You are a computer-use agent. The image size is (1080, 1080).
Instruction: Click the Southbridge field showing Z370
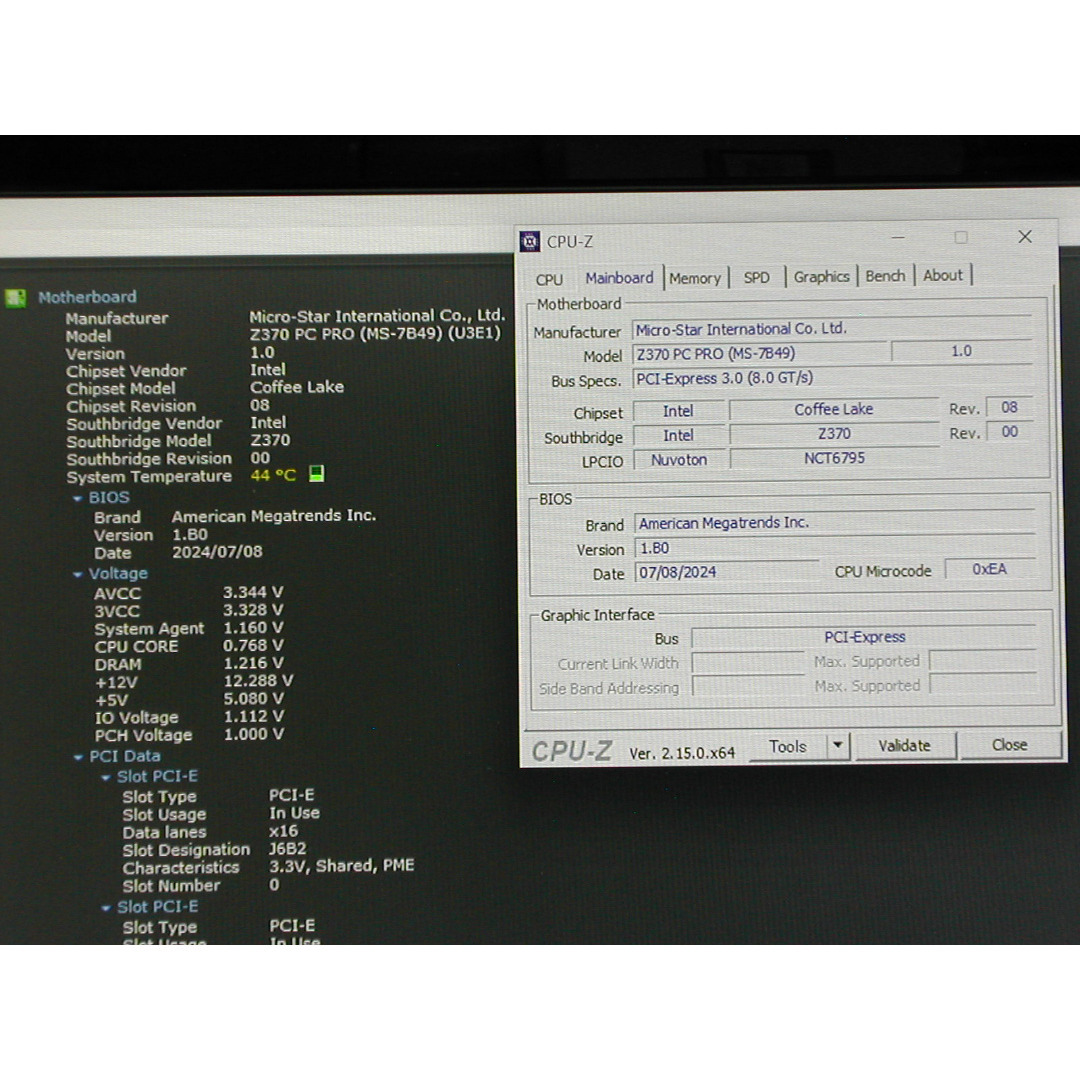pos(834,434)
